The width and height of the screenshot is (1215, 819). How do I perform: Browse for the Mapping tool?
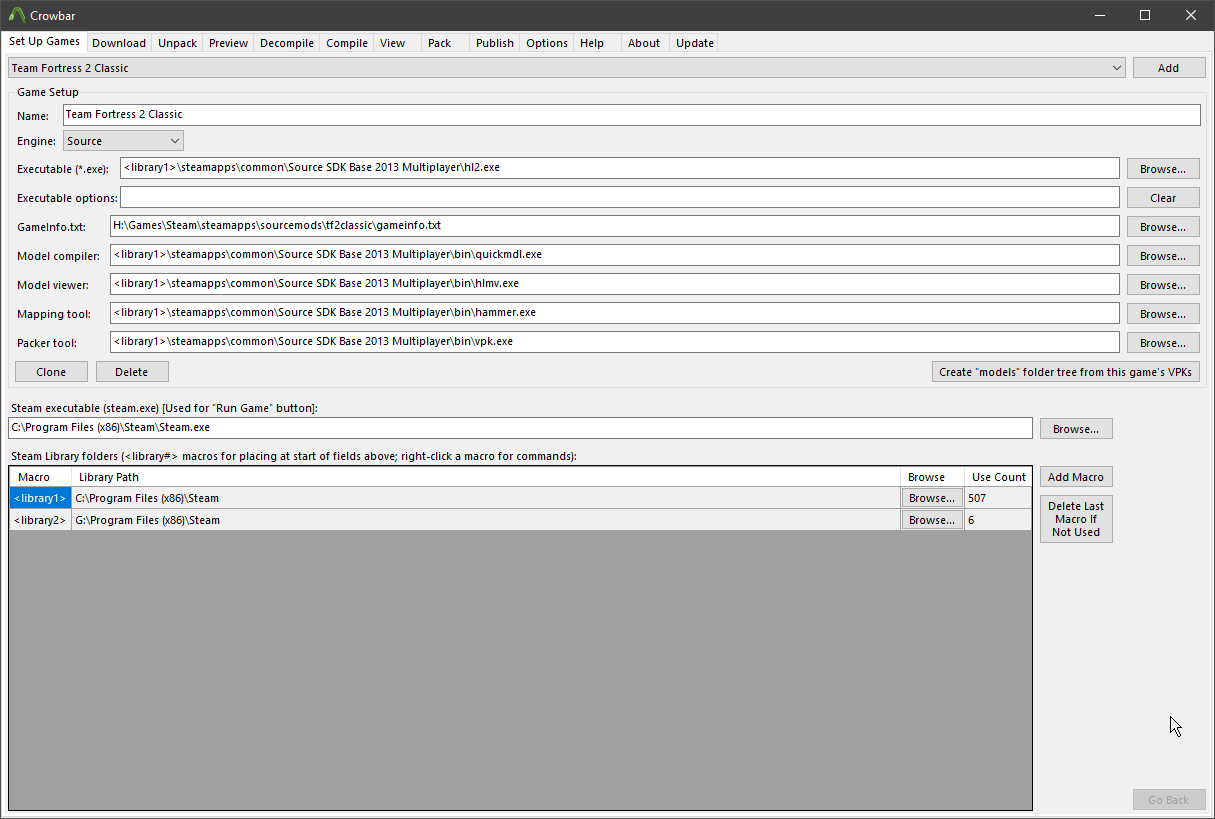tap(1163, 314)
